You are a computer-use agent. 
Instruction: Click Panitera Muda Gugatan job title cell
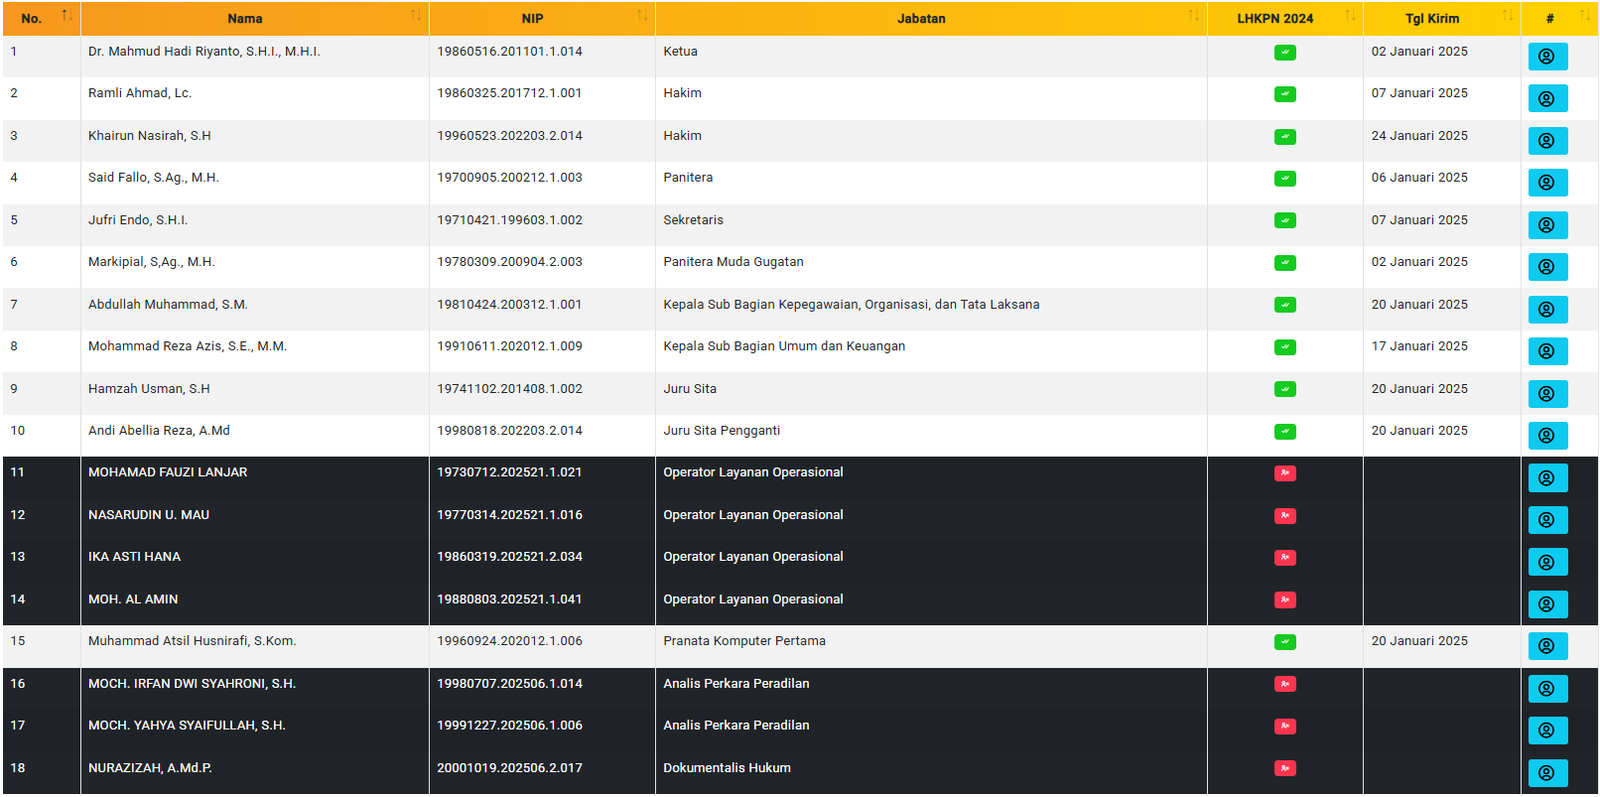click(733, 262)
